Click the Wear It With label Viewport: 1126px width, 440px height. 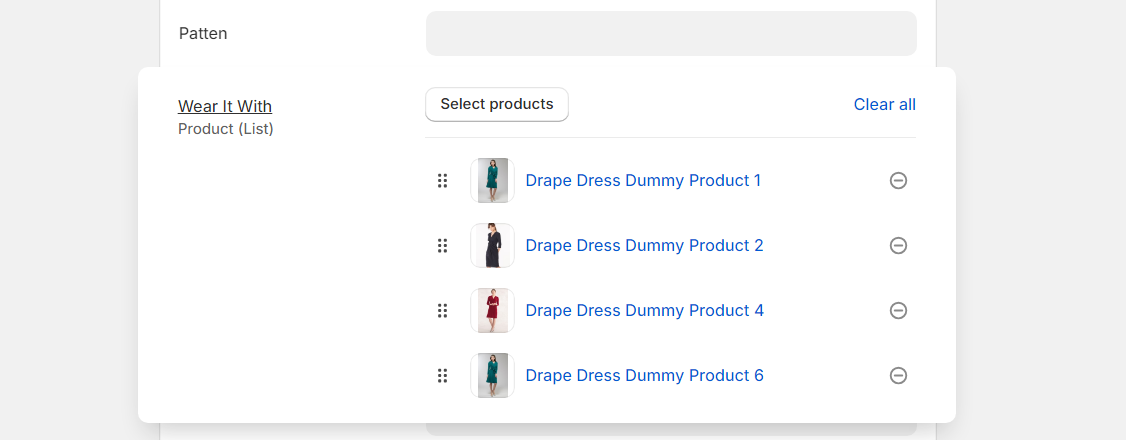click(x=225, y=106)
